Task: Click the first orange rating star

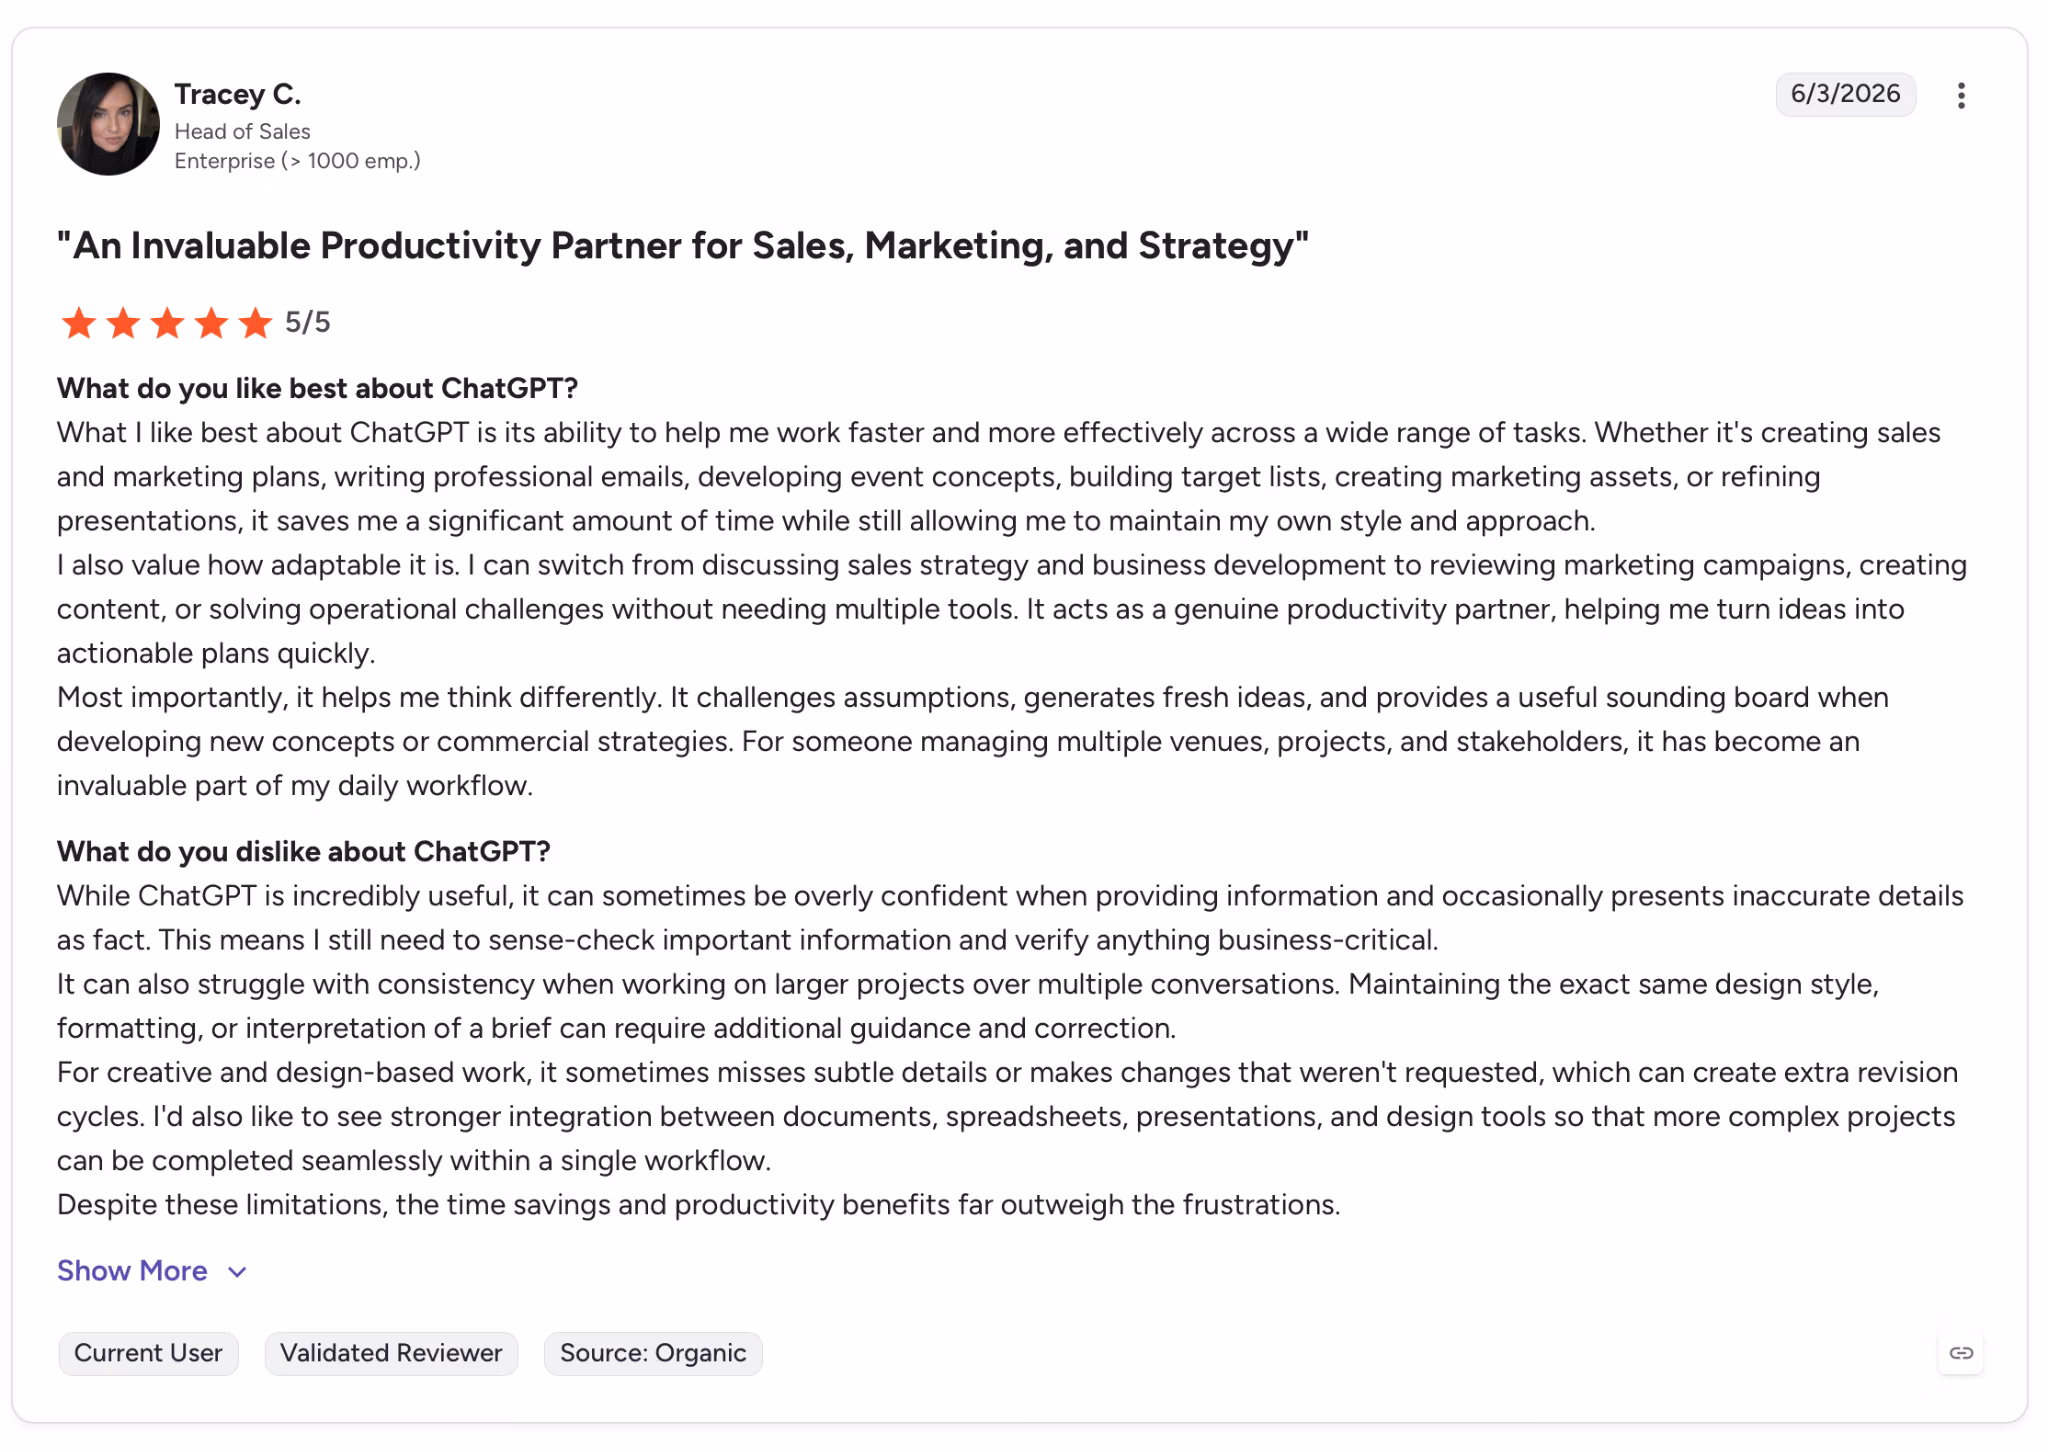Action: click(79, 323)
